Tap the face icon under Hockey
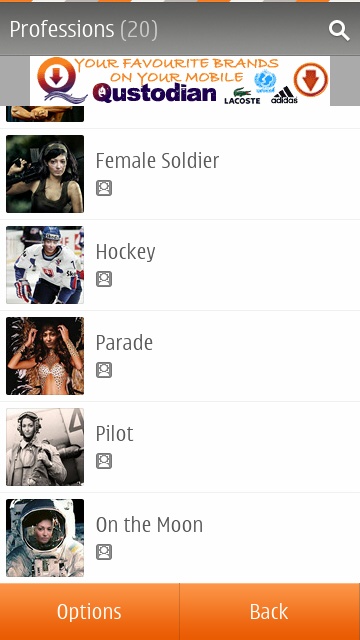Screen dimensions: 360x640 pos(104,279)
